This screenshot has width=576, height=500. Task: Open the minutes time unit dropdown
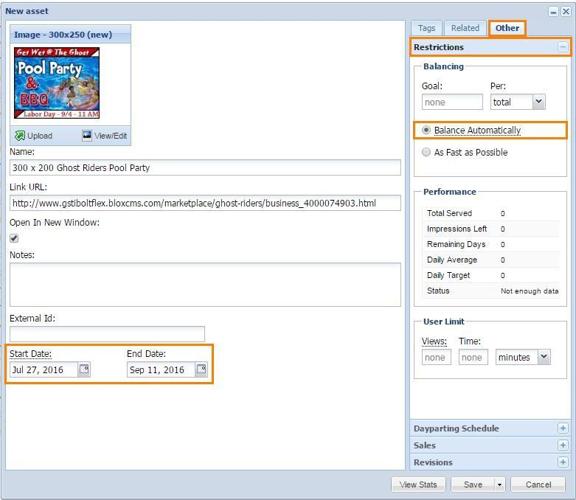[544, 357]
